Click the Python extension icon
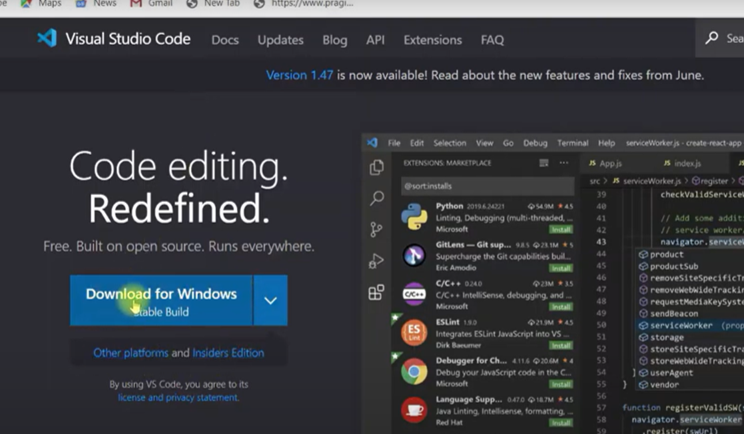The height and width of the screenshot is (434, 744). [x=414, y=217]
